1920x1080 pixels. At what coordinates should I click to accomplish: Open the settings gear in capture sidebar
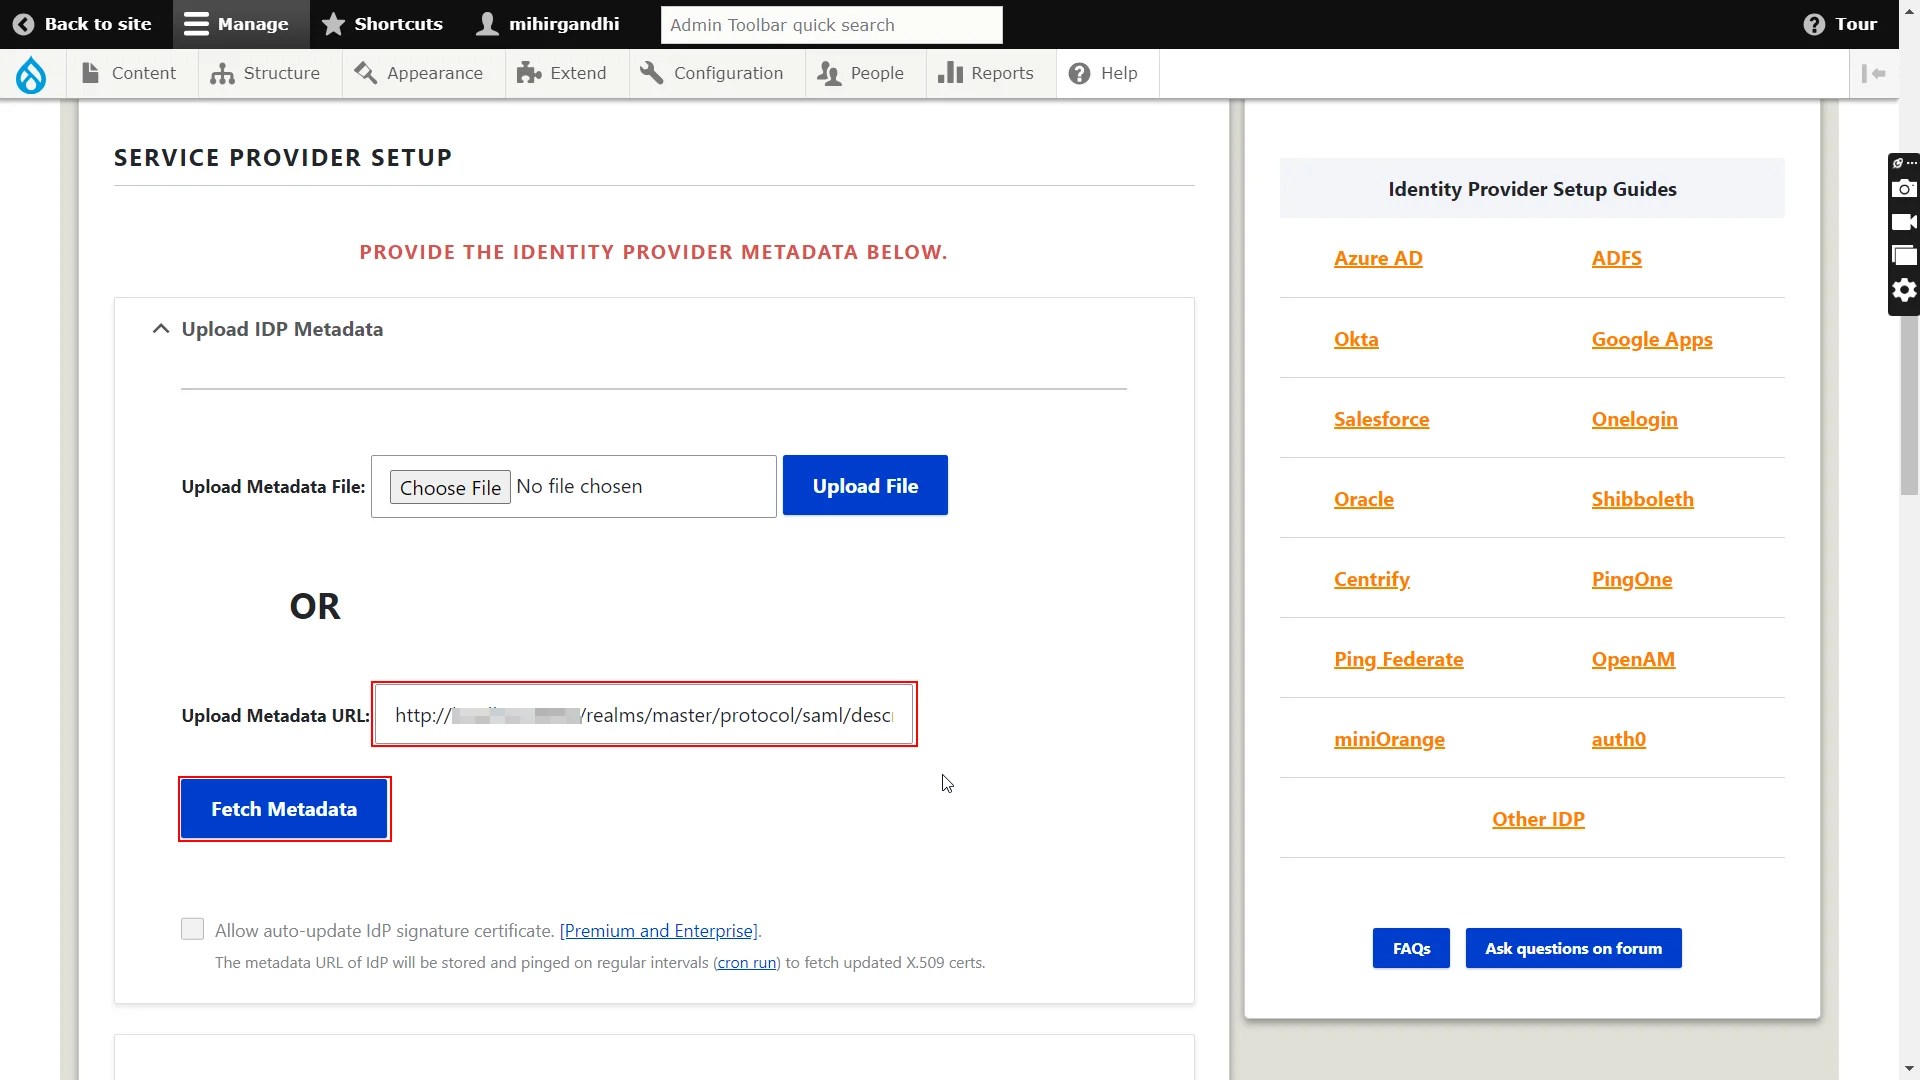[1905, 290]
